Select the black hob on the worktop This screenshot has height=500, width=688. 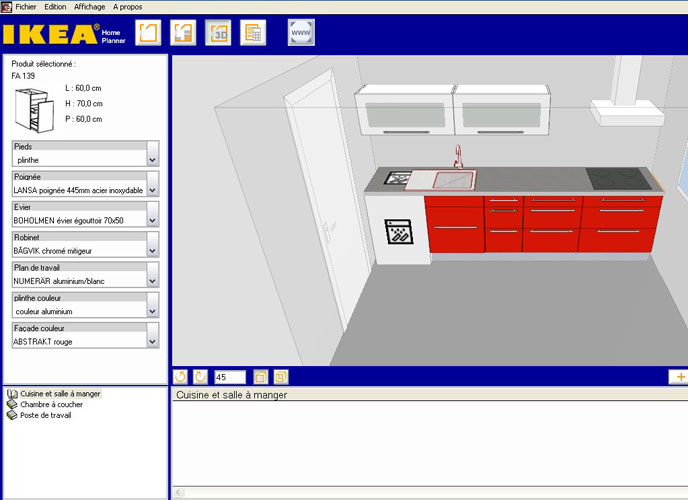(x=618, y=178)
